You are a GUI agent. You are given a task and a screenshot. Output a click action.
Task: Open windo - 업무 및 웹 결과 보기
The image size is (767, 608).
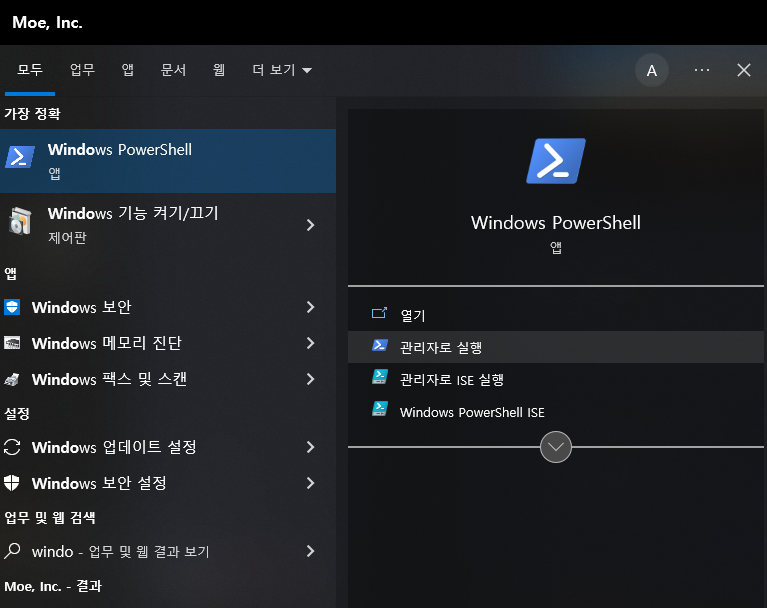168,551
